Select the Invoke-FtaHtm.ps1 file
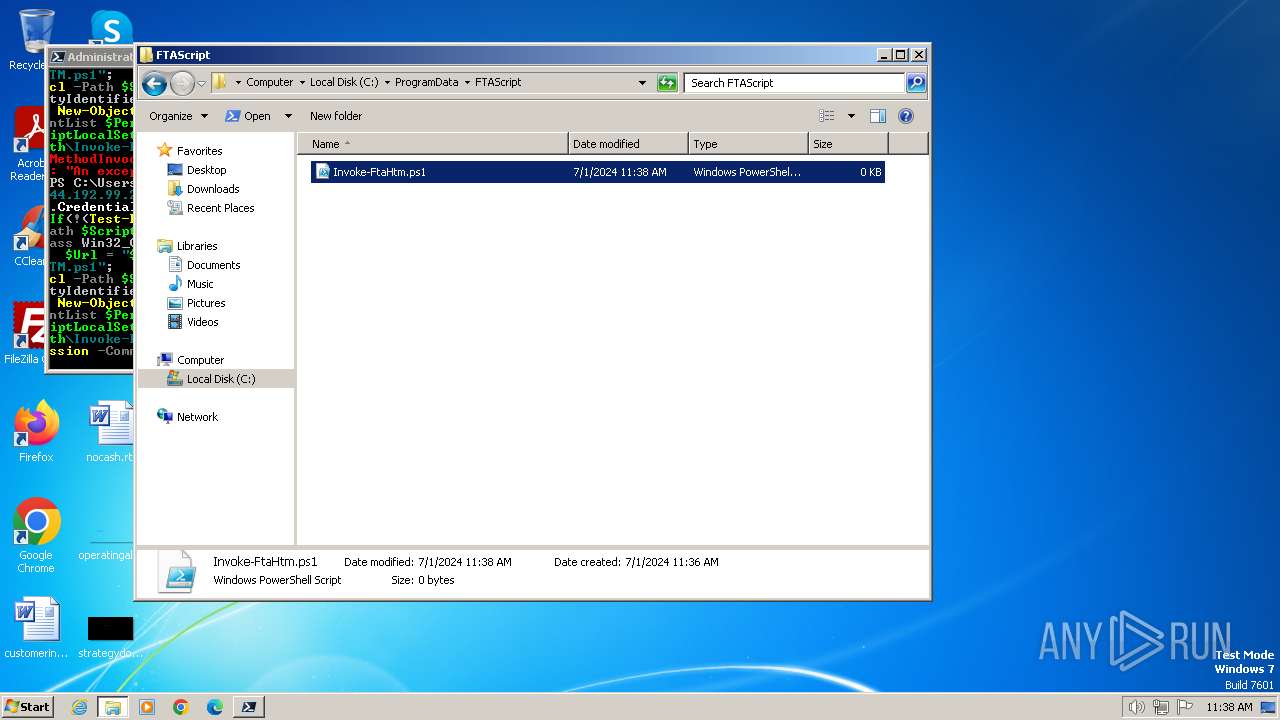Screen dimensions: 1280x720 (597, 172)
